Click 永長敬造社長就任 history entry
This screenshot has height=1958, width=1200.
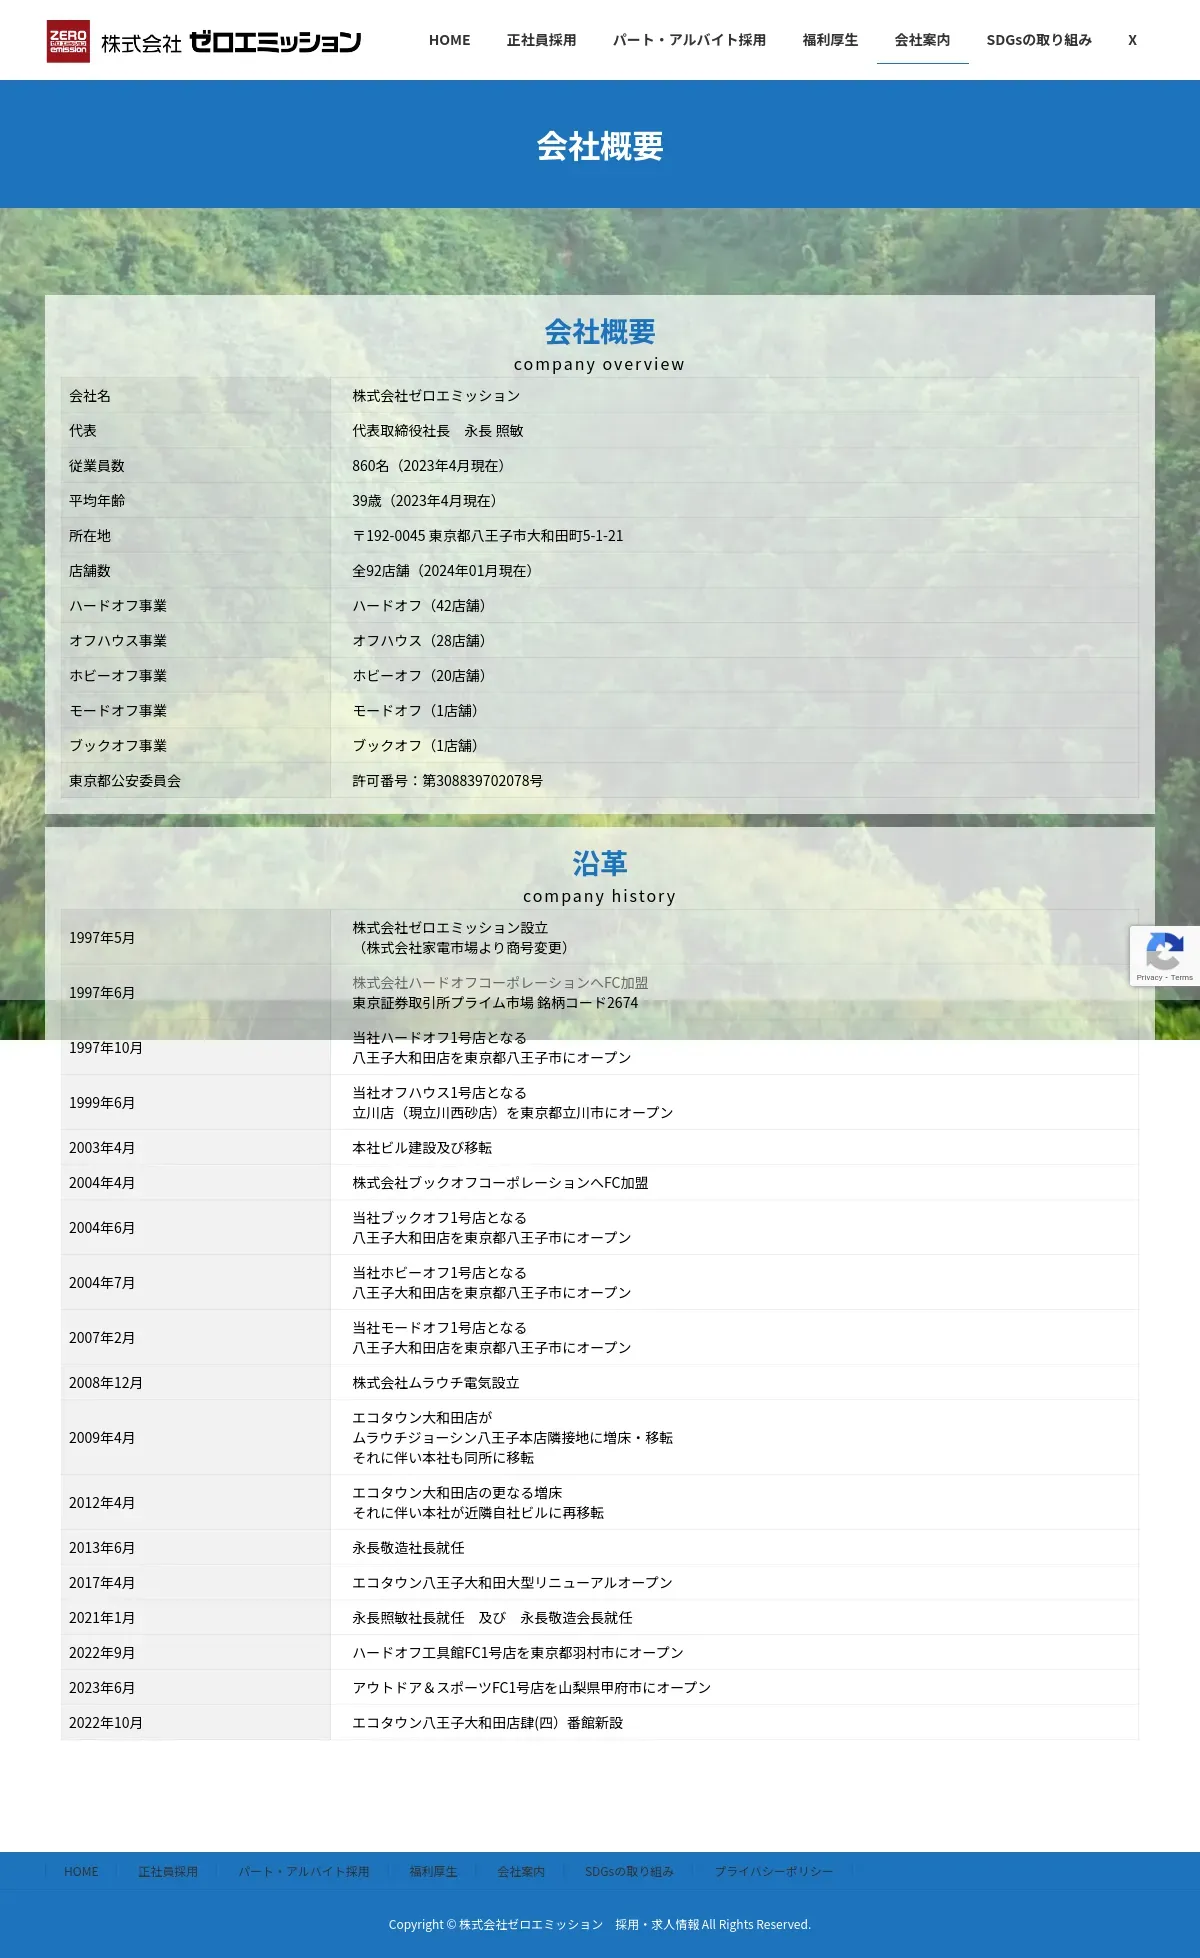tap(408, 1548)
